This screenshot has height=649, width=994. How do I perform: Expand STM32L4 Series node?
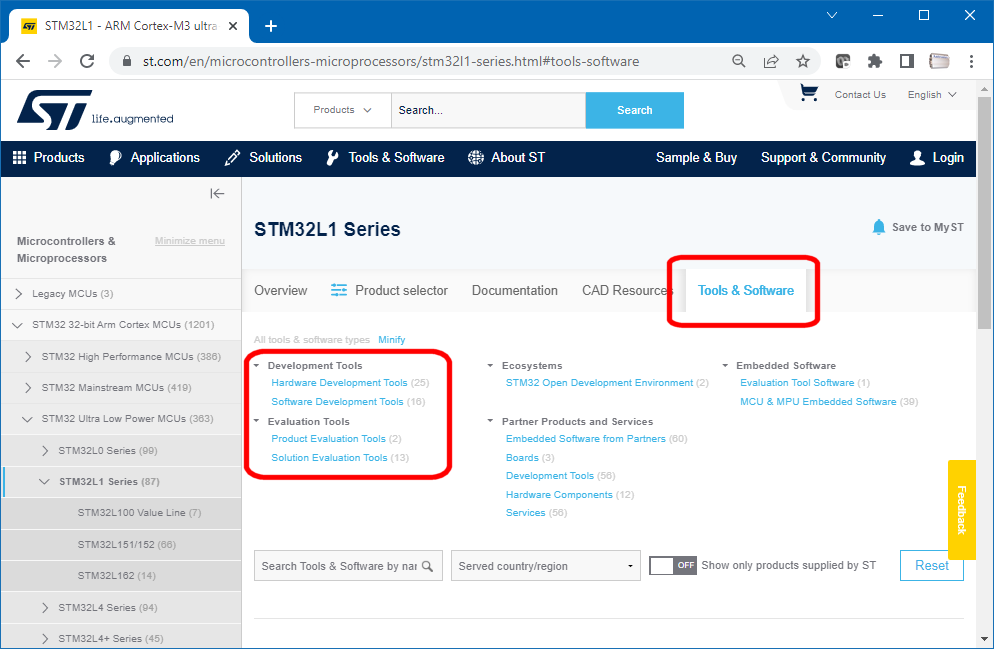[44, 607]
